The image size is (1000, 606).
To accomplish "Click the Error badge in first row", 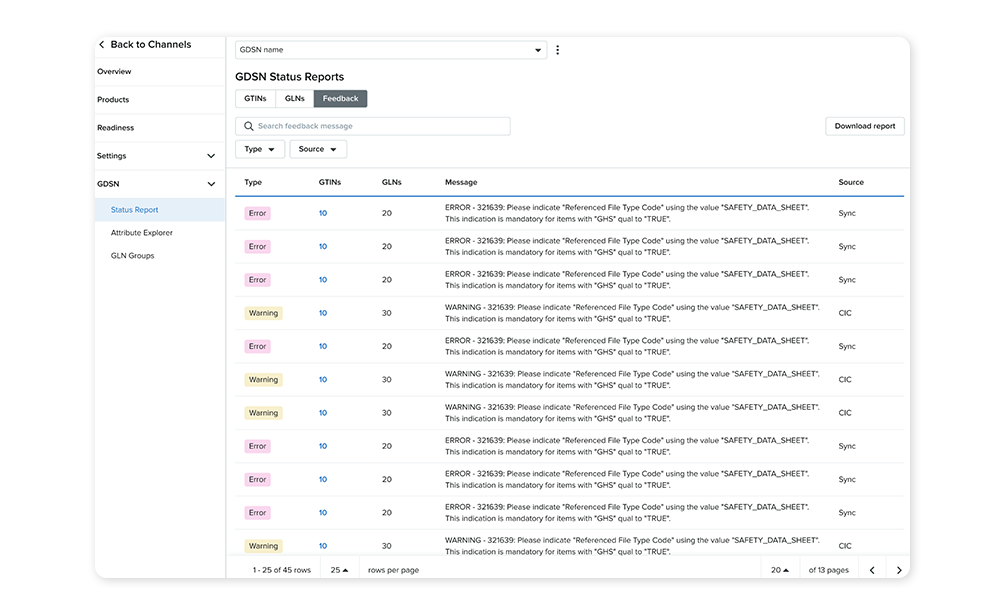I will click(258, 213).
